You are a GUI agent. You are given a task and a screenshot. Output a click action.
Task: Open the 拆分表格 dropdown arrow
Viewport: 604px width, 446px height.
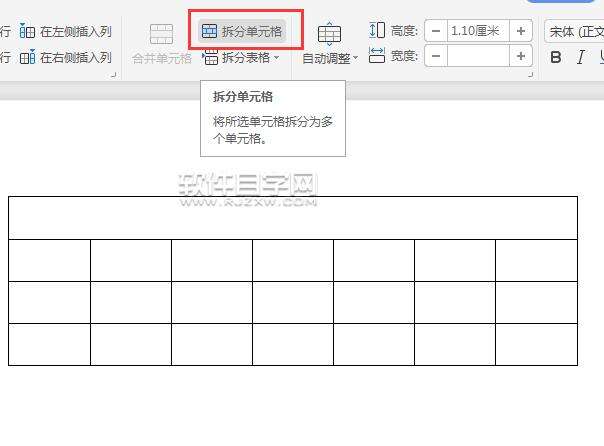click(x=276, y=58)
